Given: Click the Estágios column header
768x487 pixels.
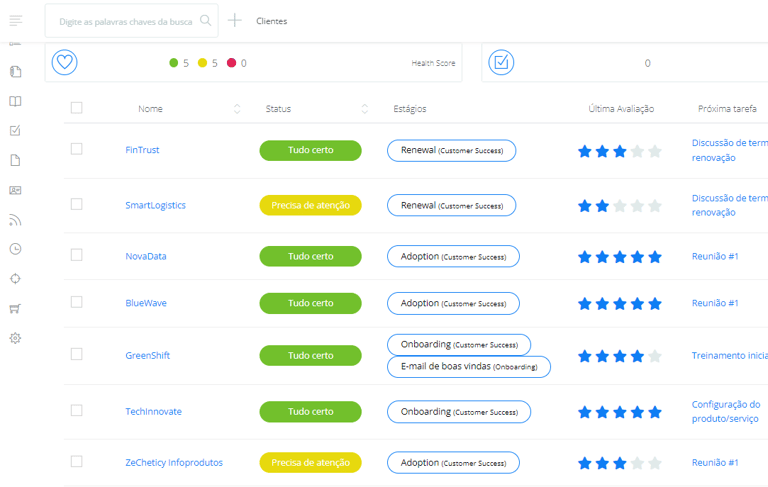Looking at the screenshot, I should [x=409, y=109].
